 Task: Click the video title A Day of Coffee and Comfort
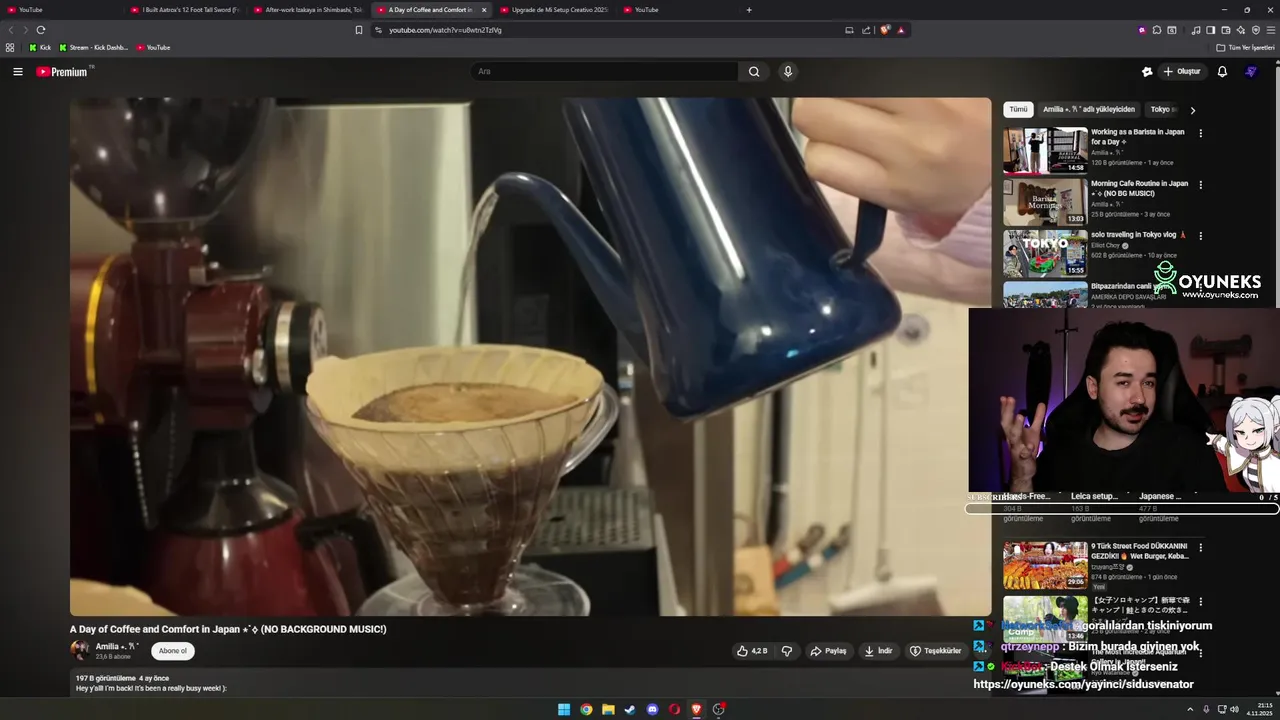pyautogui.click(x=228, y=629)
